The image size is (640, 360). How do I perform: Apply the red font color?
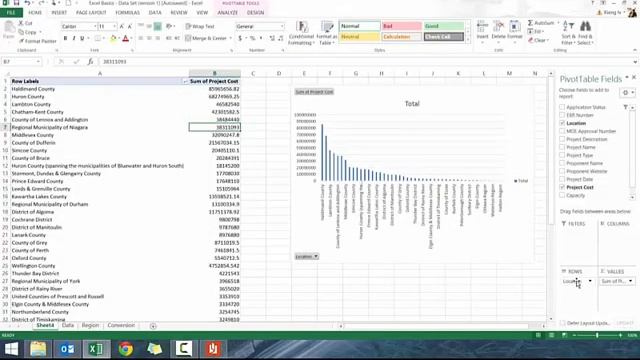tap(125, 38)
